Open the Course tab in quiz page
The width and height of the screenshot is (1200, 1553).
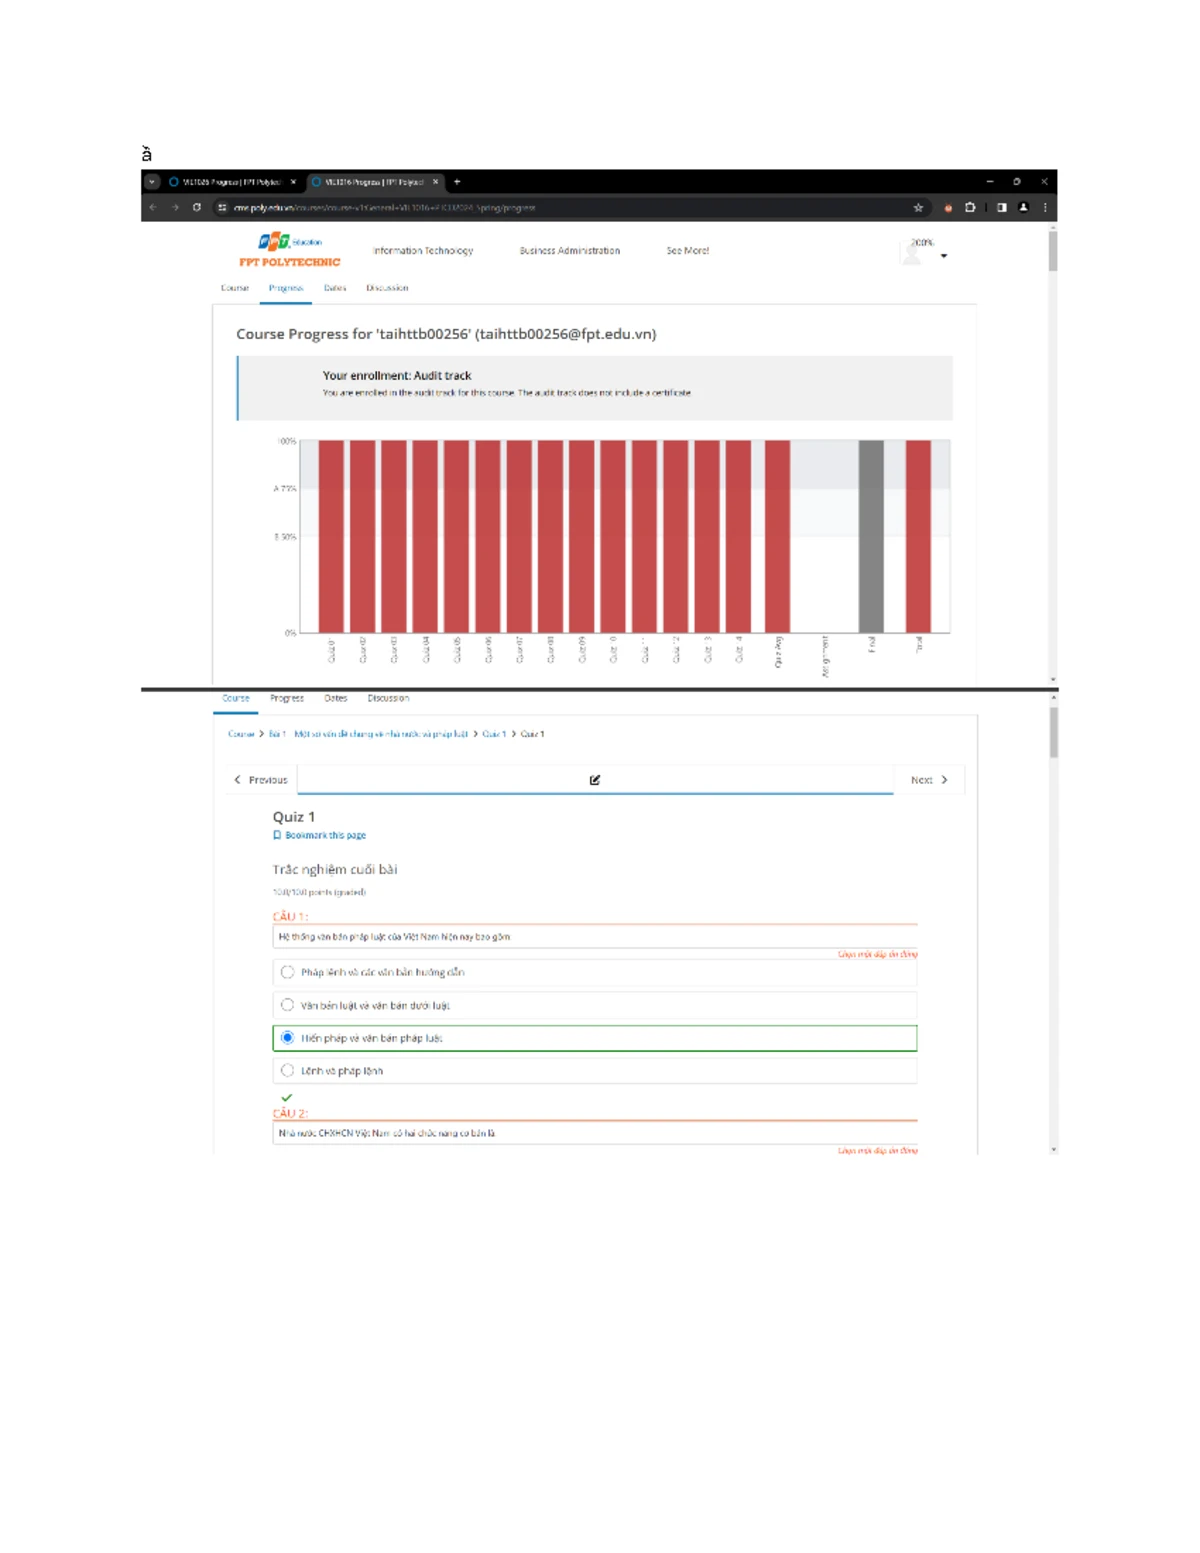[x=236, y=698]
